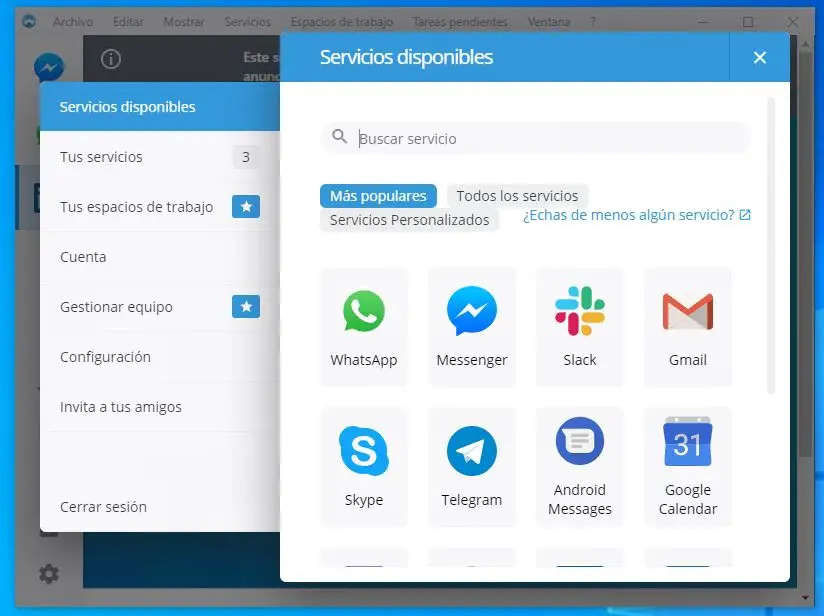Click the main window scrollbar down arrow

click(x=805, y=597)
